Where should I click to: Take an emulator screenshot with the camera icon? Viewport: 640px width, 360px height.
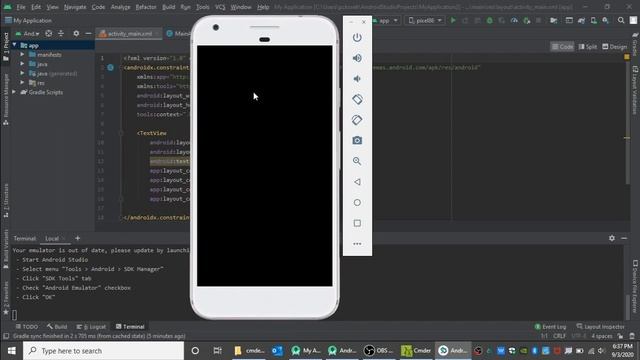coord(357,140)
